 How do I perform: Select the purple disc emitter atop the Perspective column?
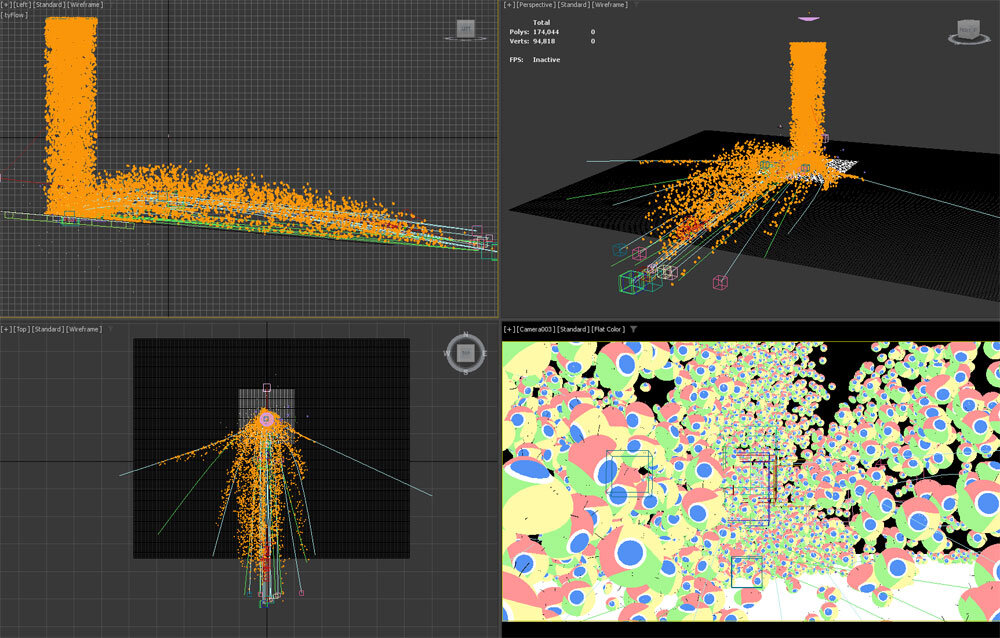point(809,19)
